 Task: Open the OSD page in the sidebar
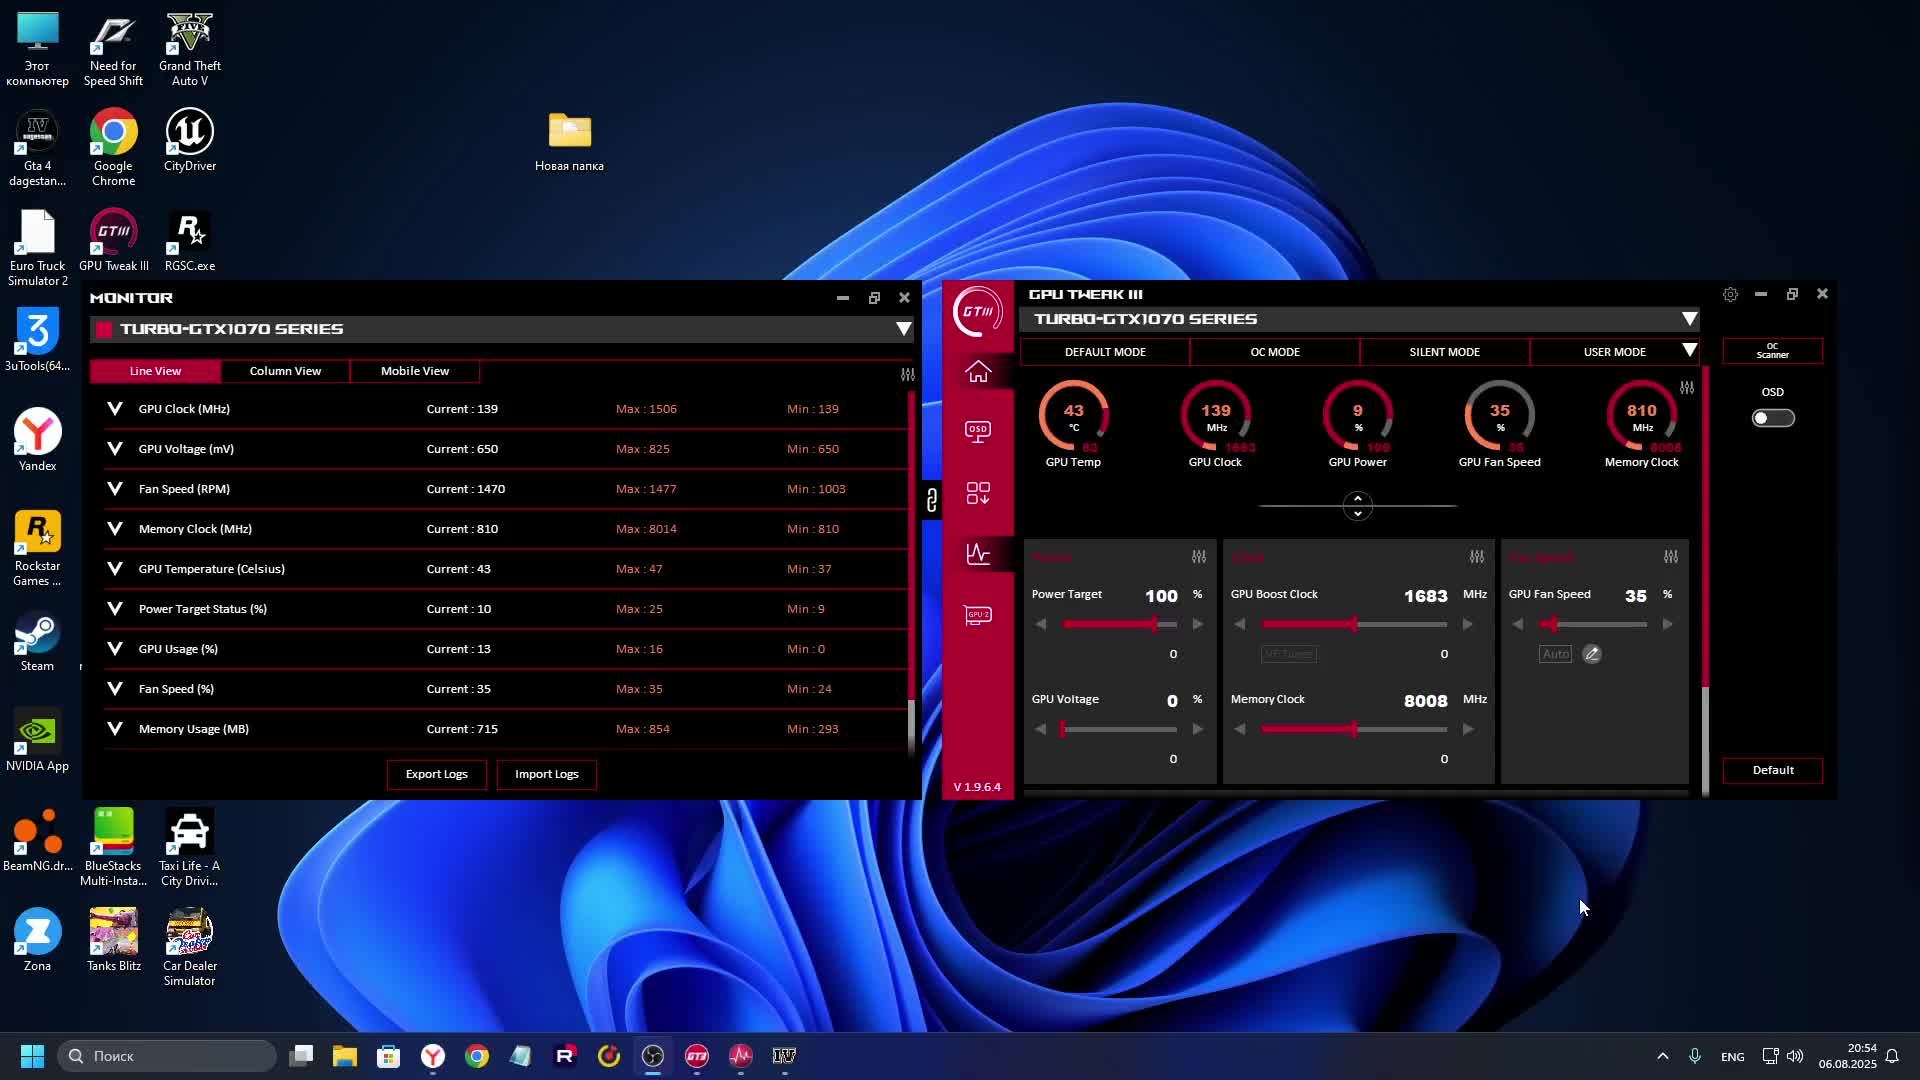coord(978,431)
